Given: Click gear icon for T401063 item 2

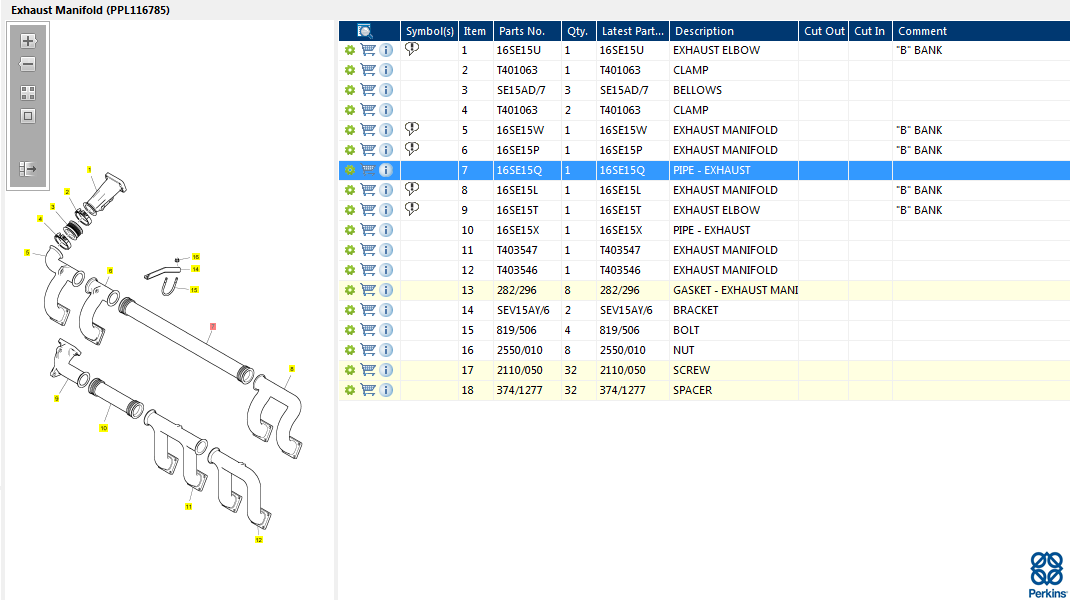Looking at the screenshot, I should (x=350, y=70).
